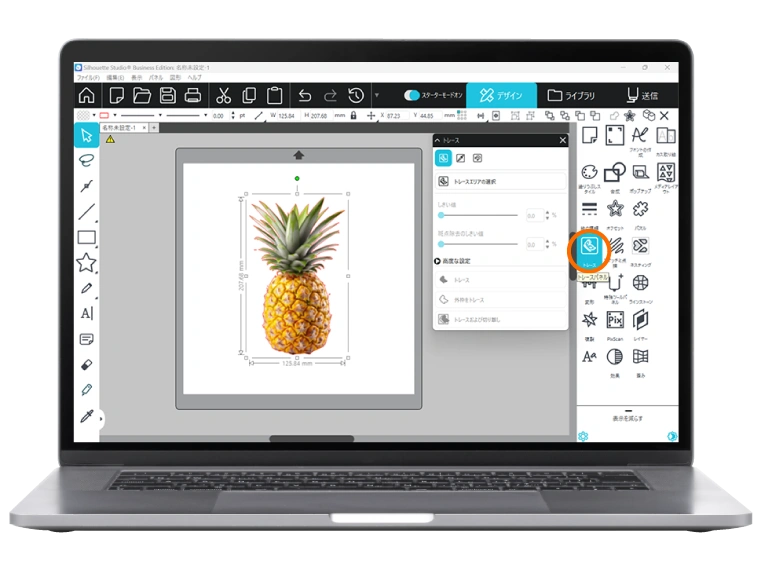Close the Trace panel
760x570 pixels.
[x=562, y=141]
